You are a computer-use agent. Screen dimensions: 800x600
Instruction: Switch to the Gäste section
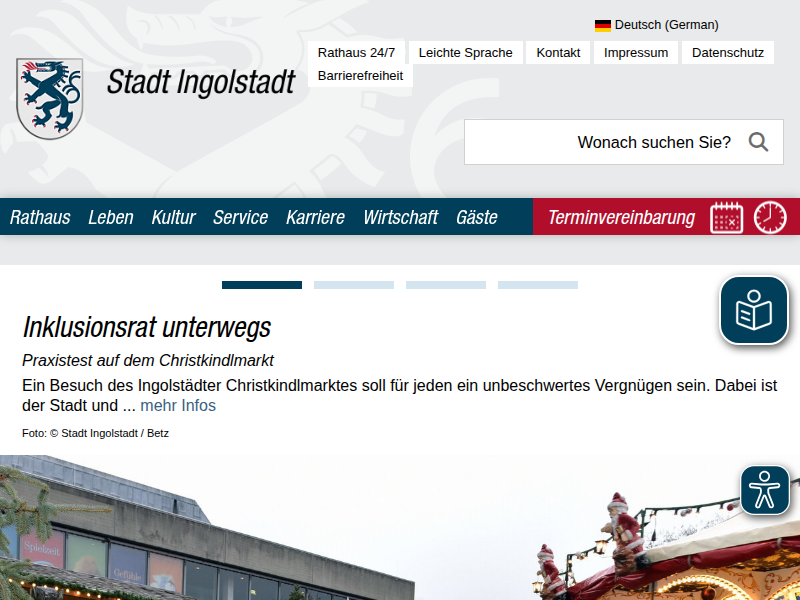pyautogui.click(x=477, y=216)
